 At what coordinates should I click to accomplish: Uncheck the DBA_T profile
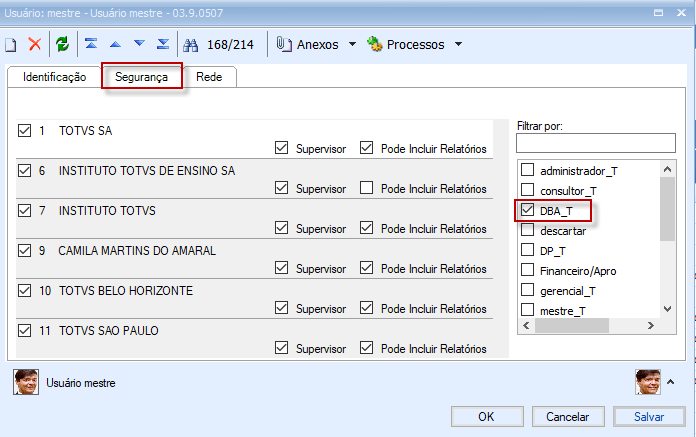[527, 210]
